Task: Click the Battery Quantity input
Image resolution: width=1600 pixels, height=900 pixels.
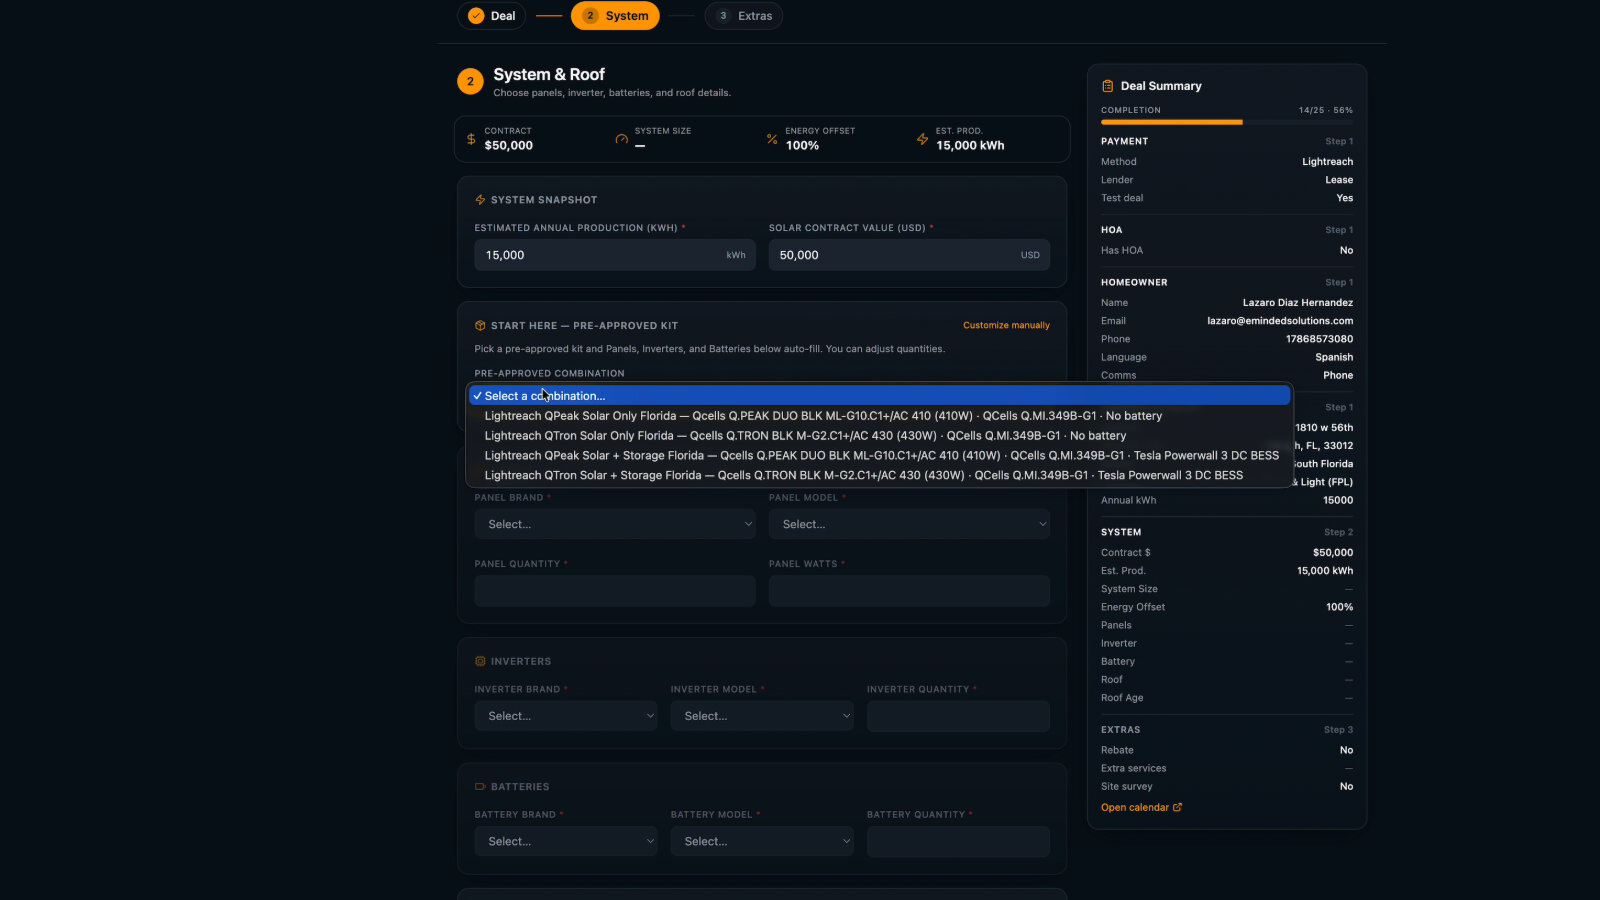Action: coord(958,841)
